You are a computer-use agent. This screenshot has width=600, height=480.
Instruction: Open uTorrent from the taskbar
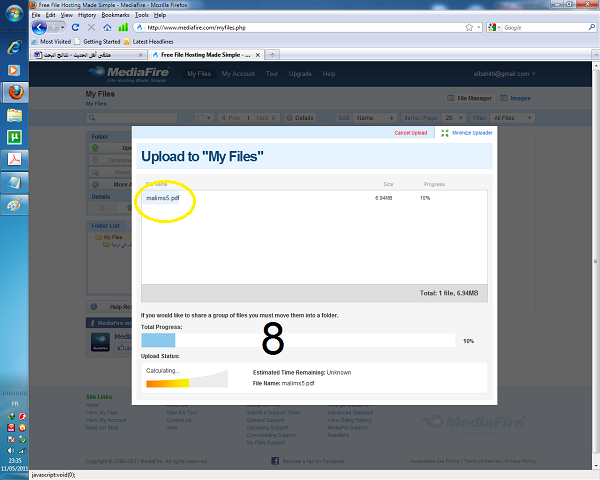click(x=14, y=137)
